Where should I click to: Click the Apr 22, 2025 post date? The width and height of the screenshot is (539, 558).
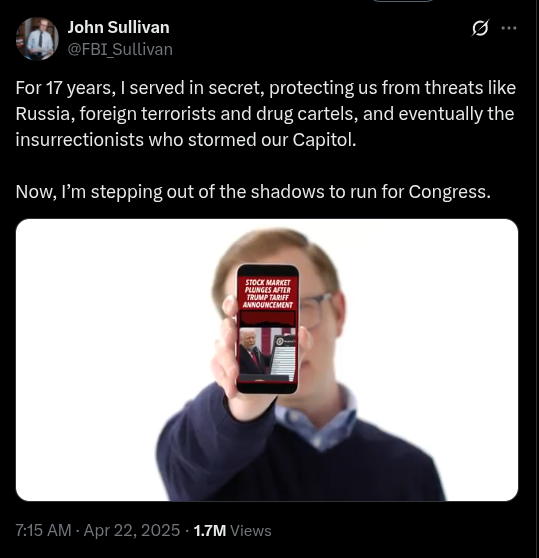pos(132,530)
